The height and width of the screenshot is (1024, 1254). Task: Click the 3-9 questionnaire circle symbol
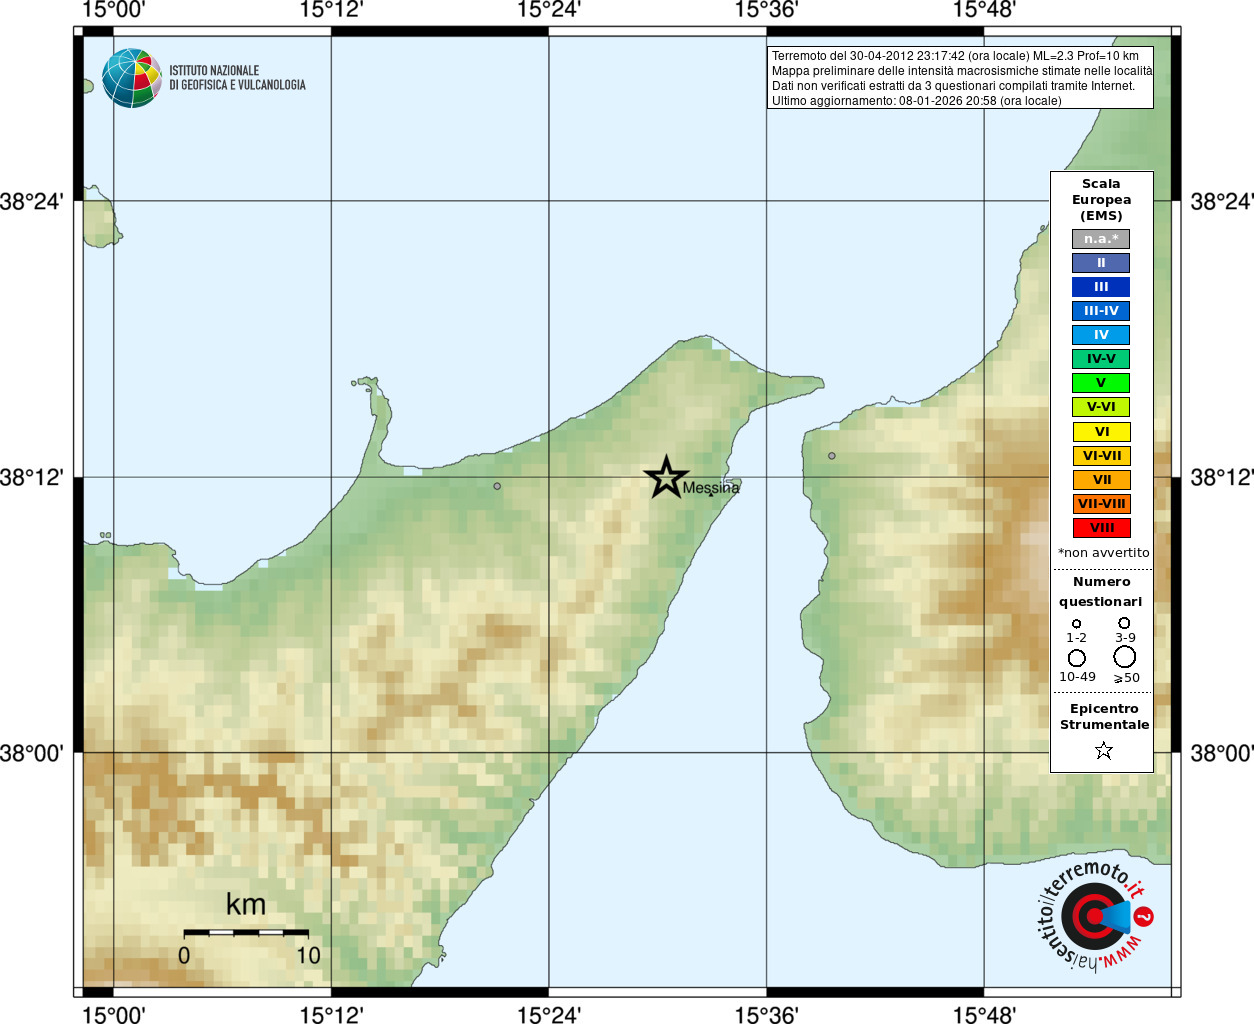point(1124,622)
